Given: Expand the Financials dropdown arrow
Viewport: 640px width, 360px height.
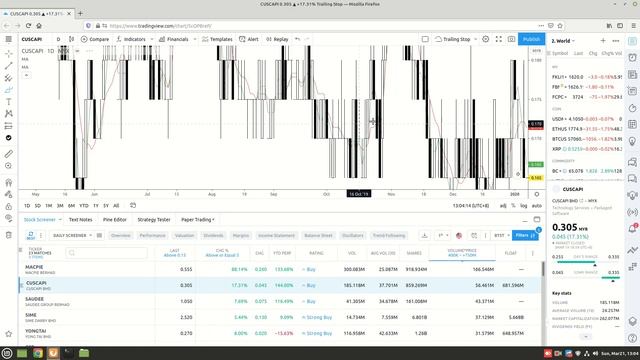Looking at the screenshot, I should pyautogui.click(x=195, y=39).
